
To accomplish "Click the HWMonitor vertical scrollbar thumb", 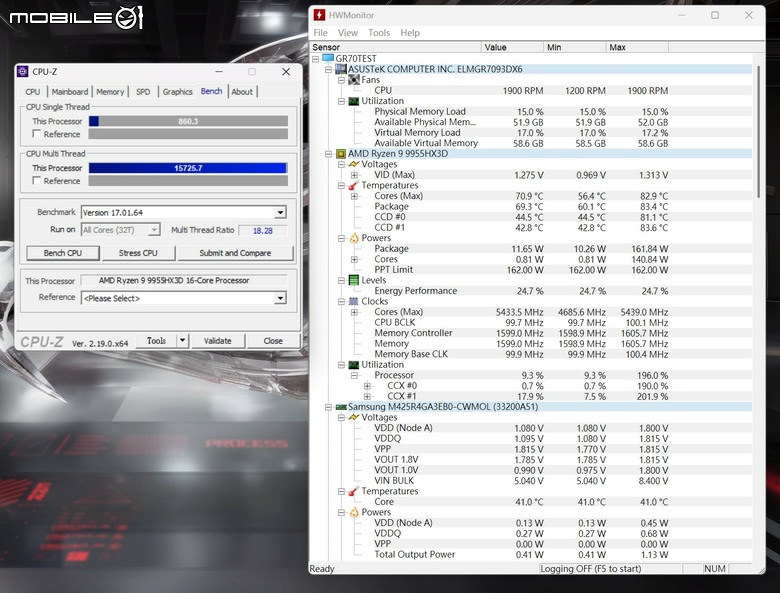I will coord(759,131).
